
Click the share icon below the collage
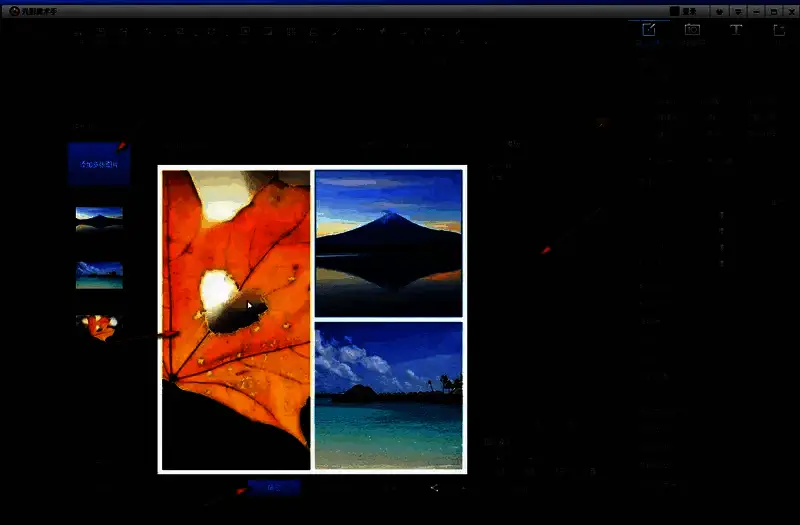coord(434,488)
